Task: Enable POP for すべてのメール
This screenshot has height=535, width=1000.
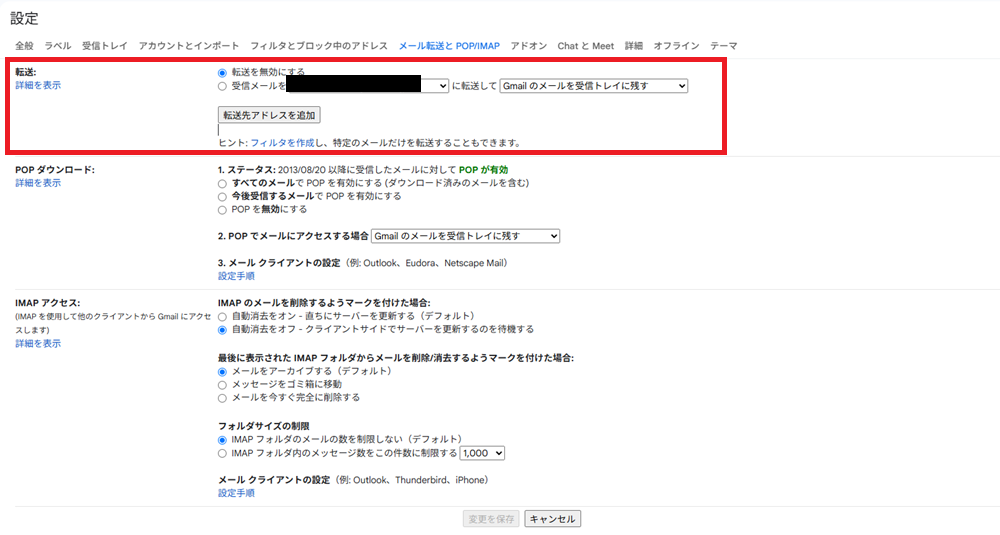Action: [x=222, y=184]
